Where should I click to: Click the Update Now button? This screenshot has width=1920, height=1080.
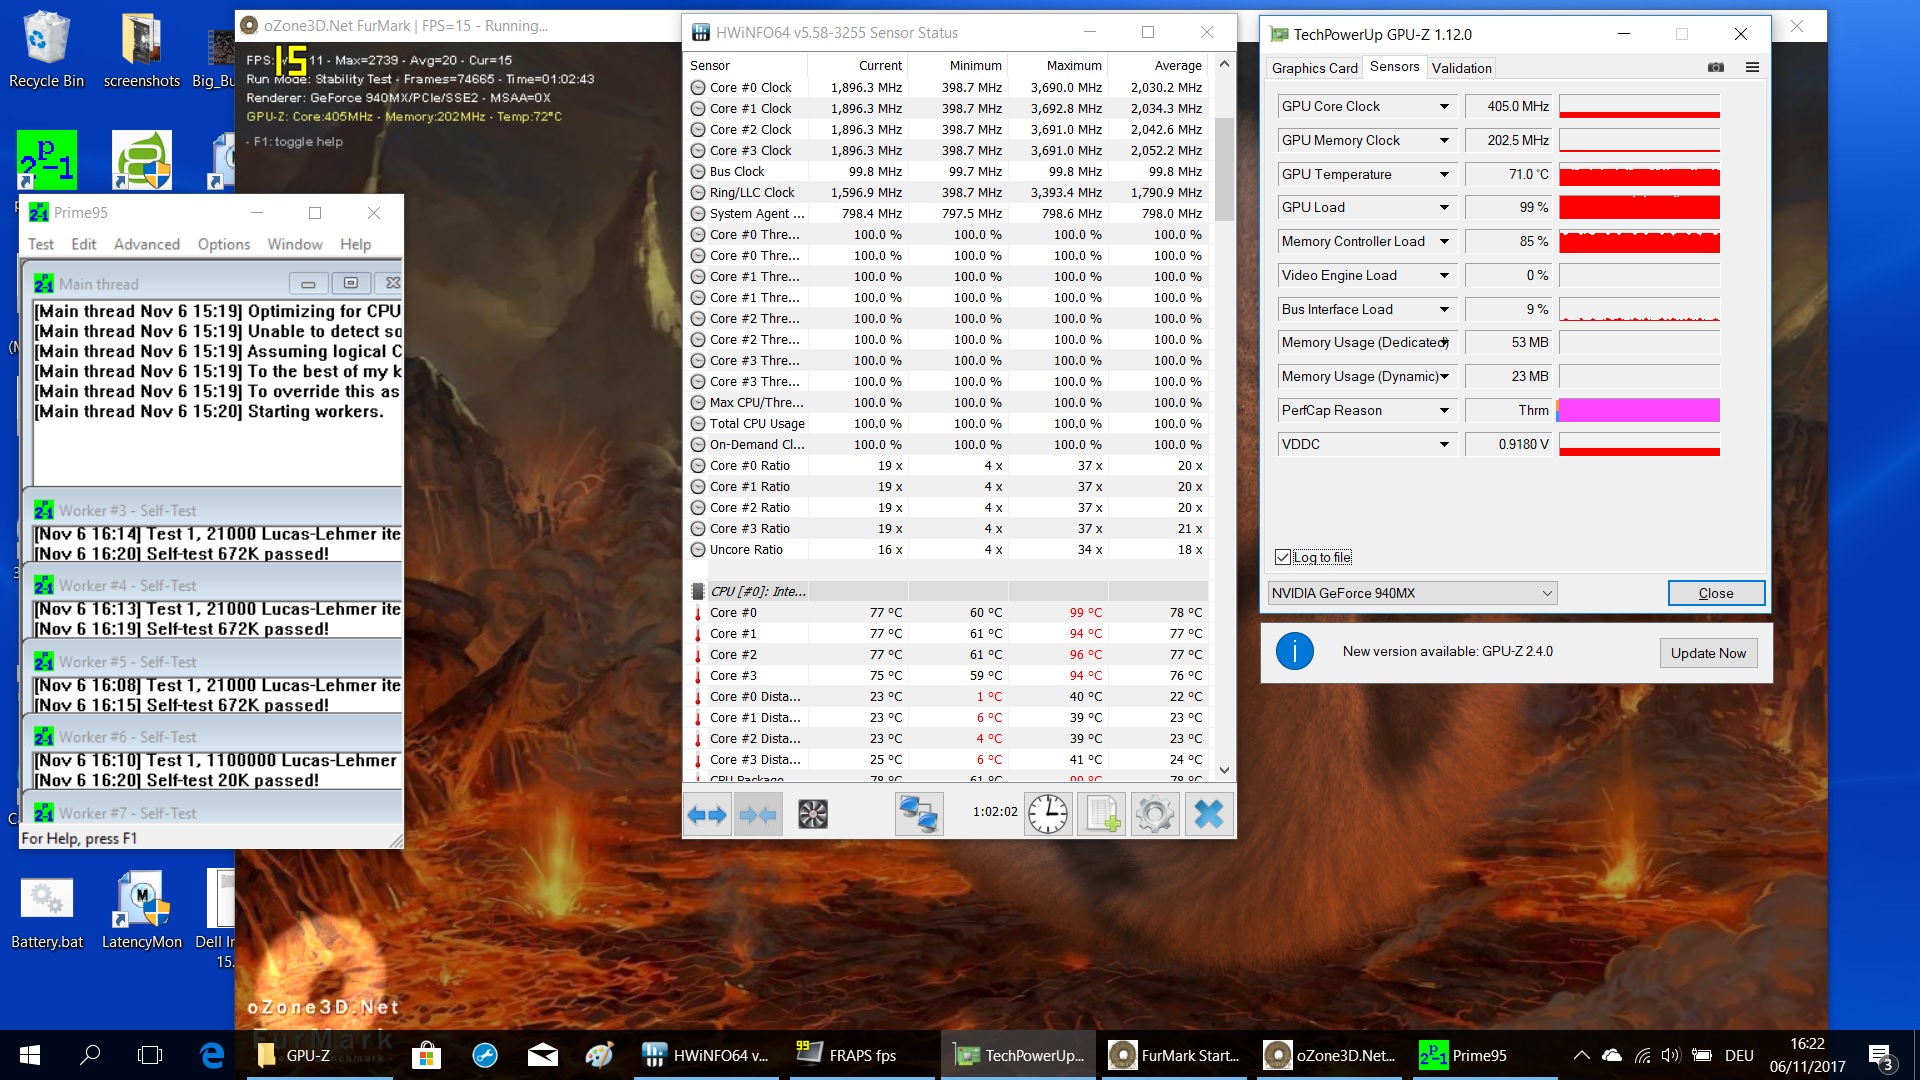(1707, 653)
